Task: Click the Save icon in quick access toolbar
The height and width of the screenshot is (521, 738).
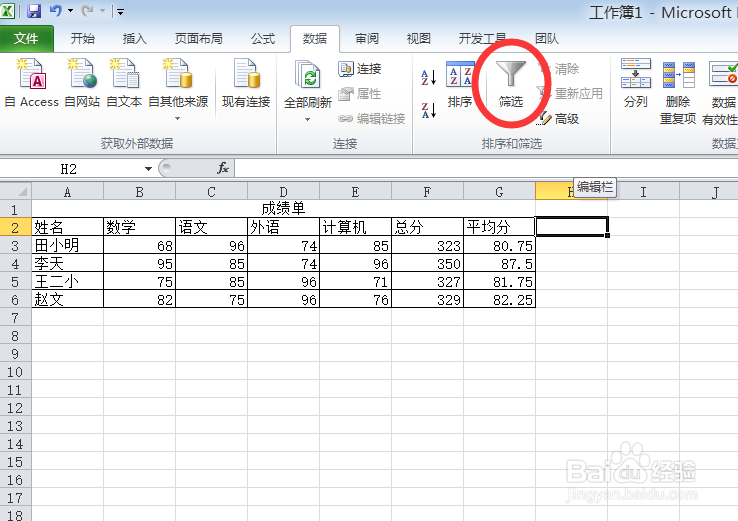Action: [34, 11]
